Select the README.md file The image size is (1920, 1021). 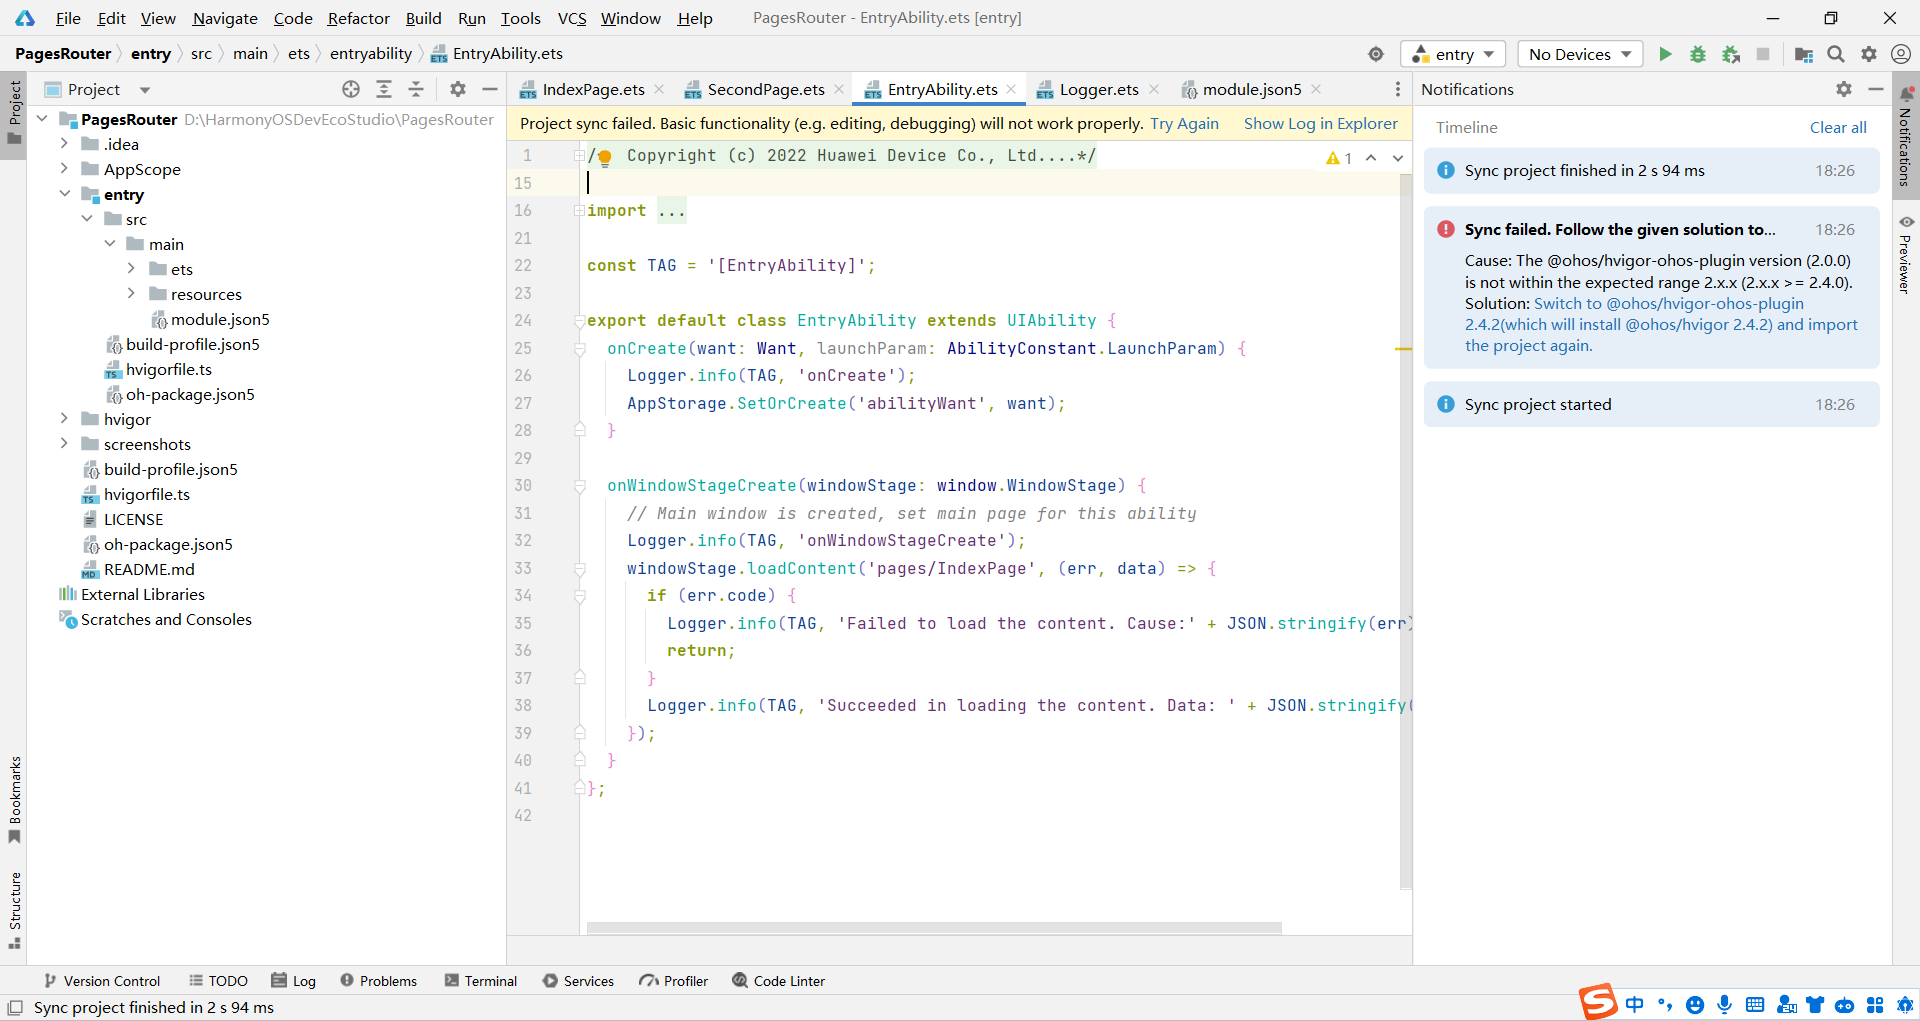tap(149, 569)
